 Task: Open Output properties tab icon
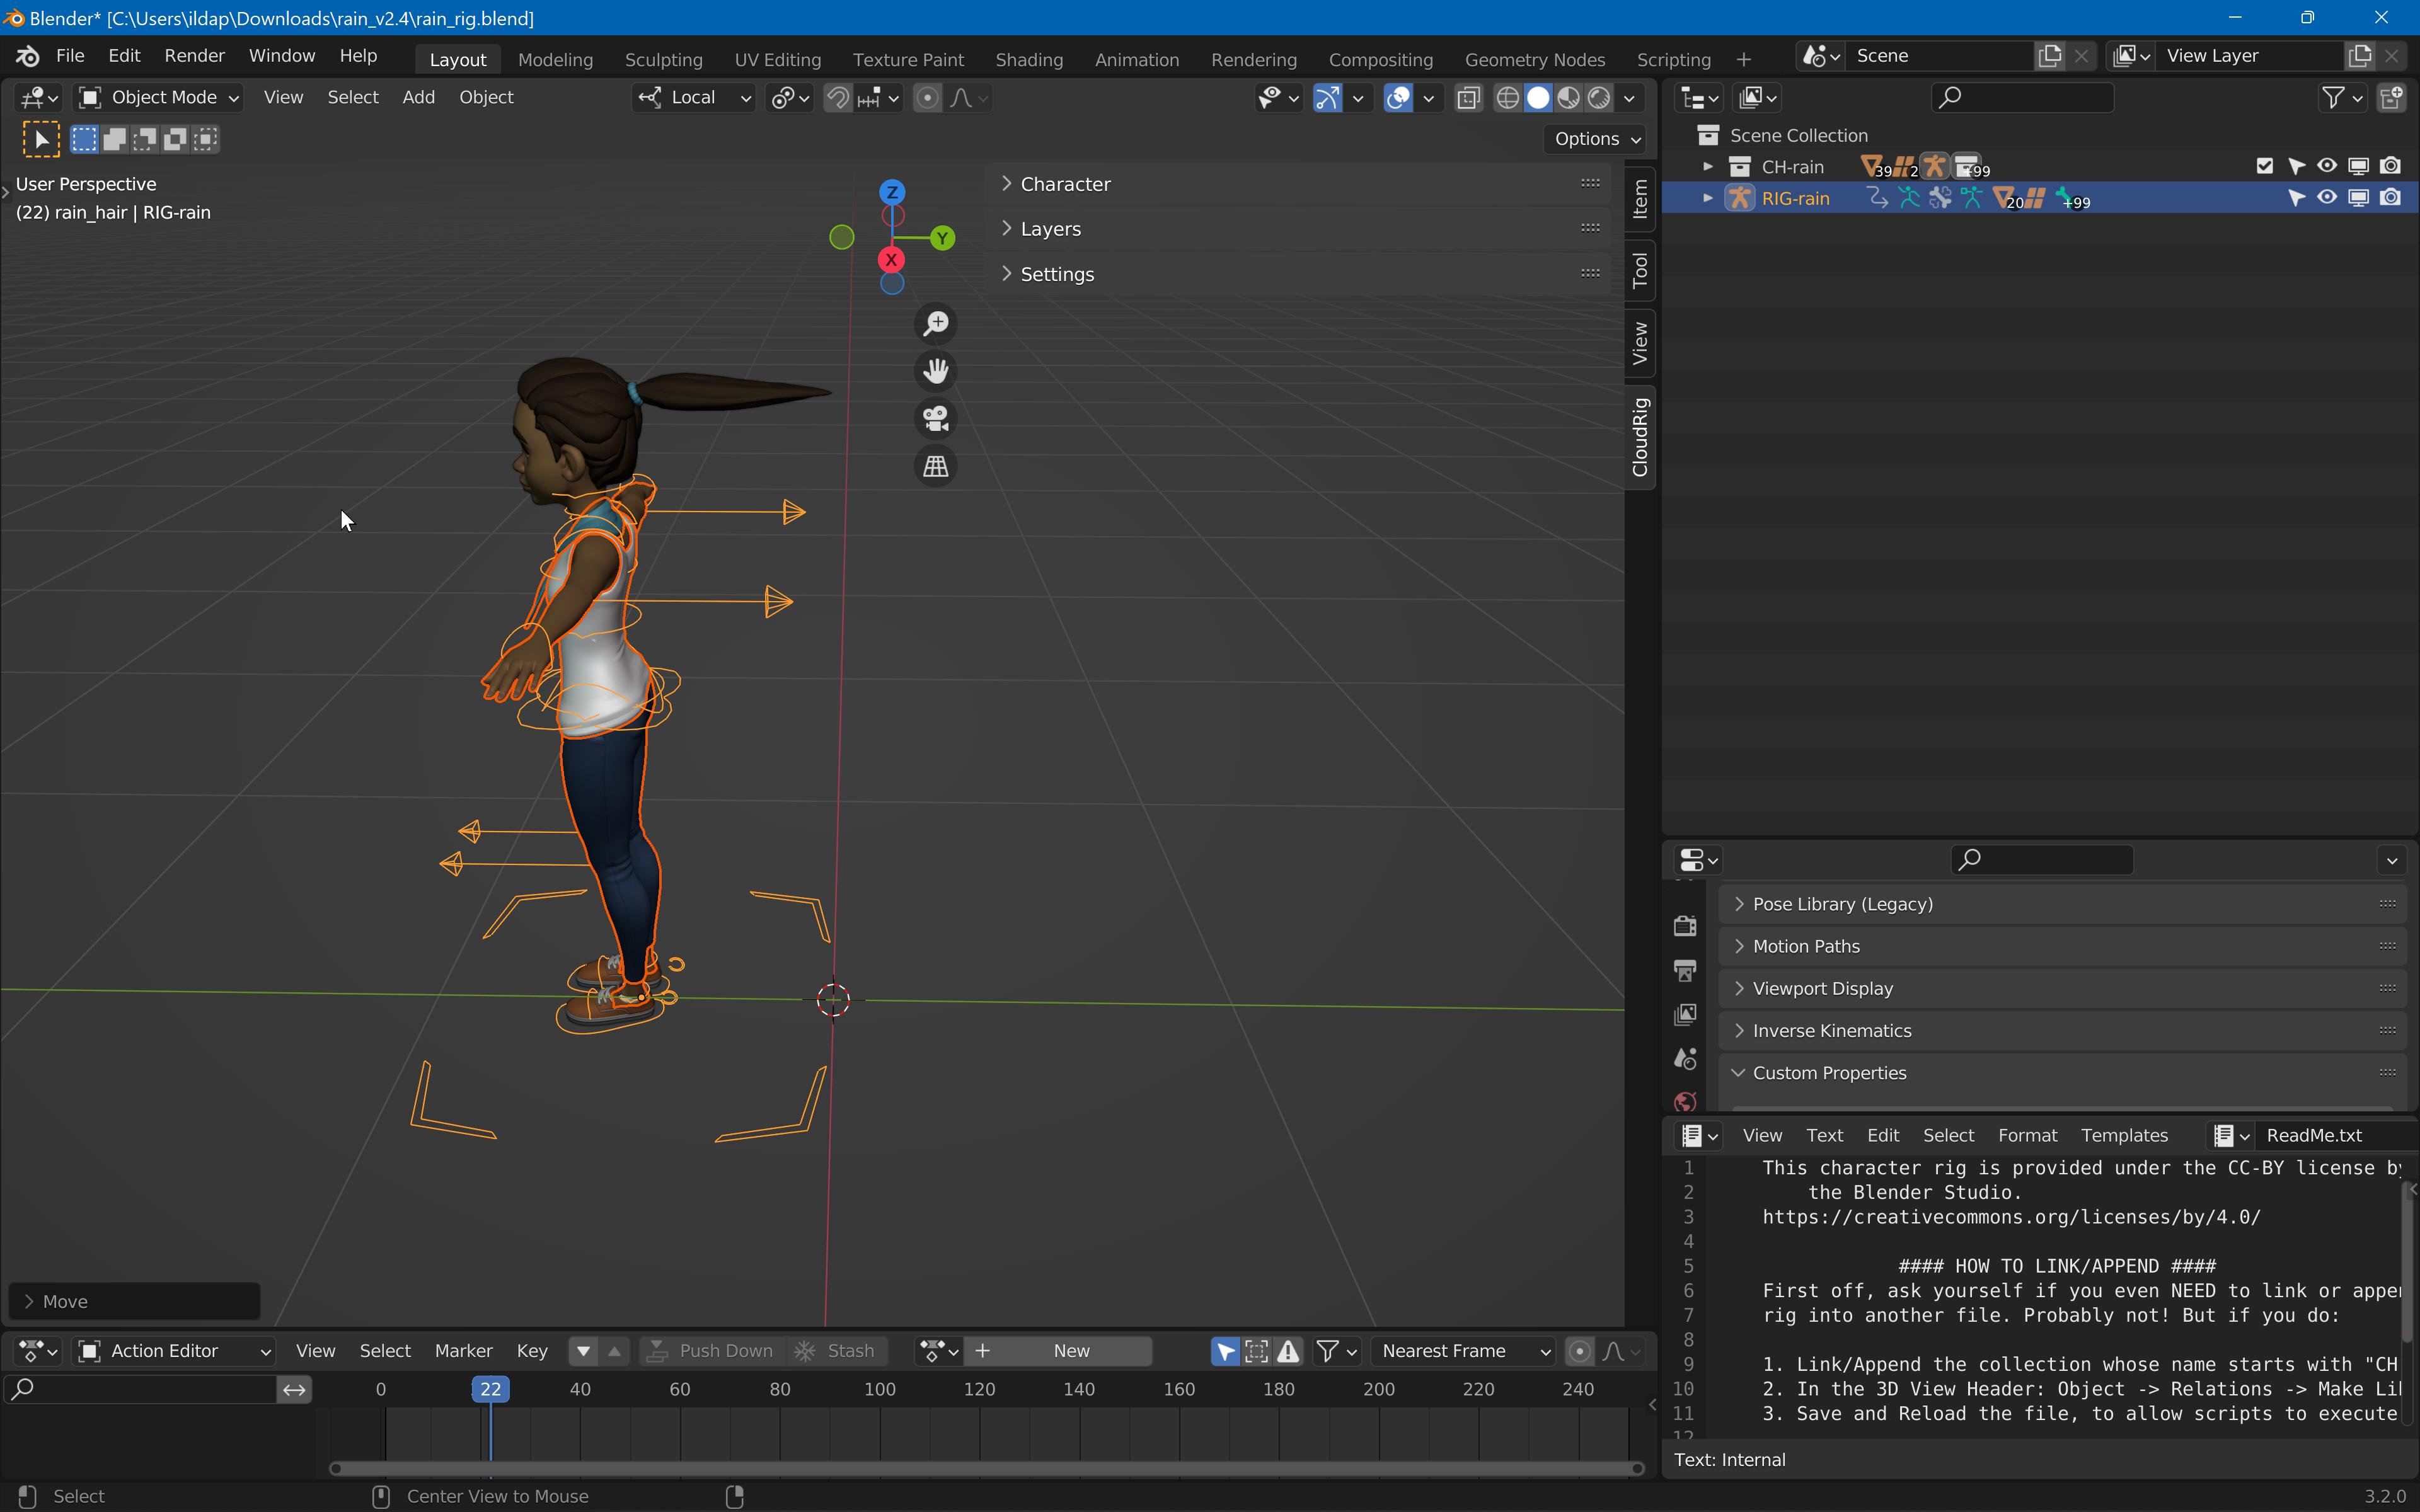click(1685, 970)
